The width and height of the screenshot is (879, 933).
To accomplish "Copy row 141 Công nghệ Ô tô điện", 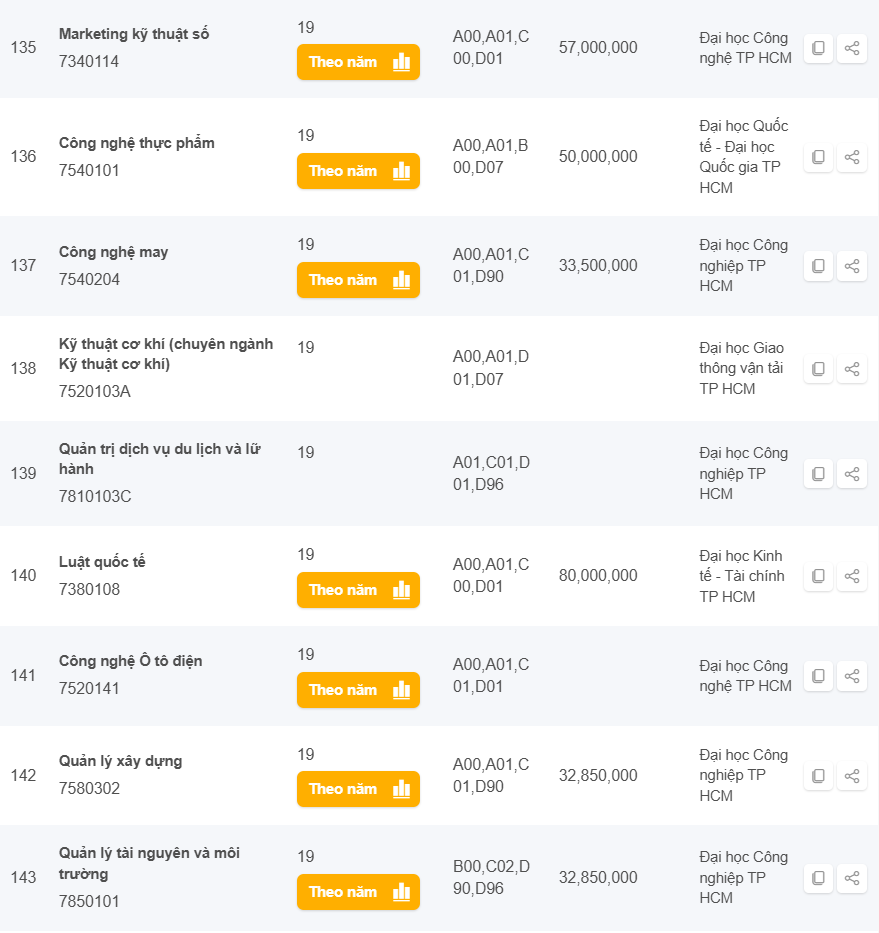I will [x=818, y=676].
